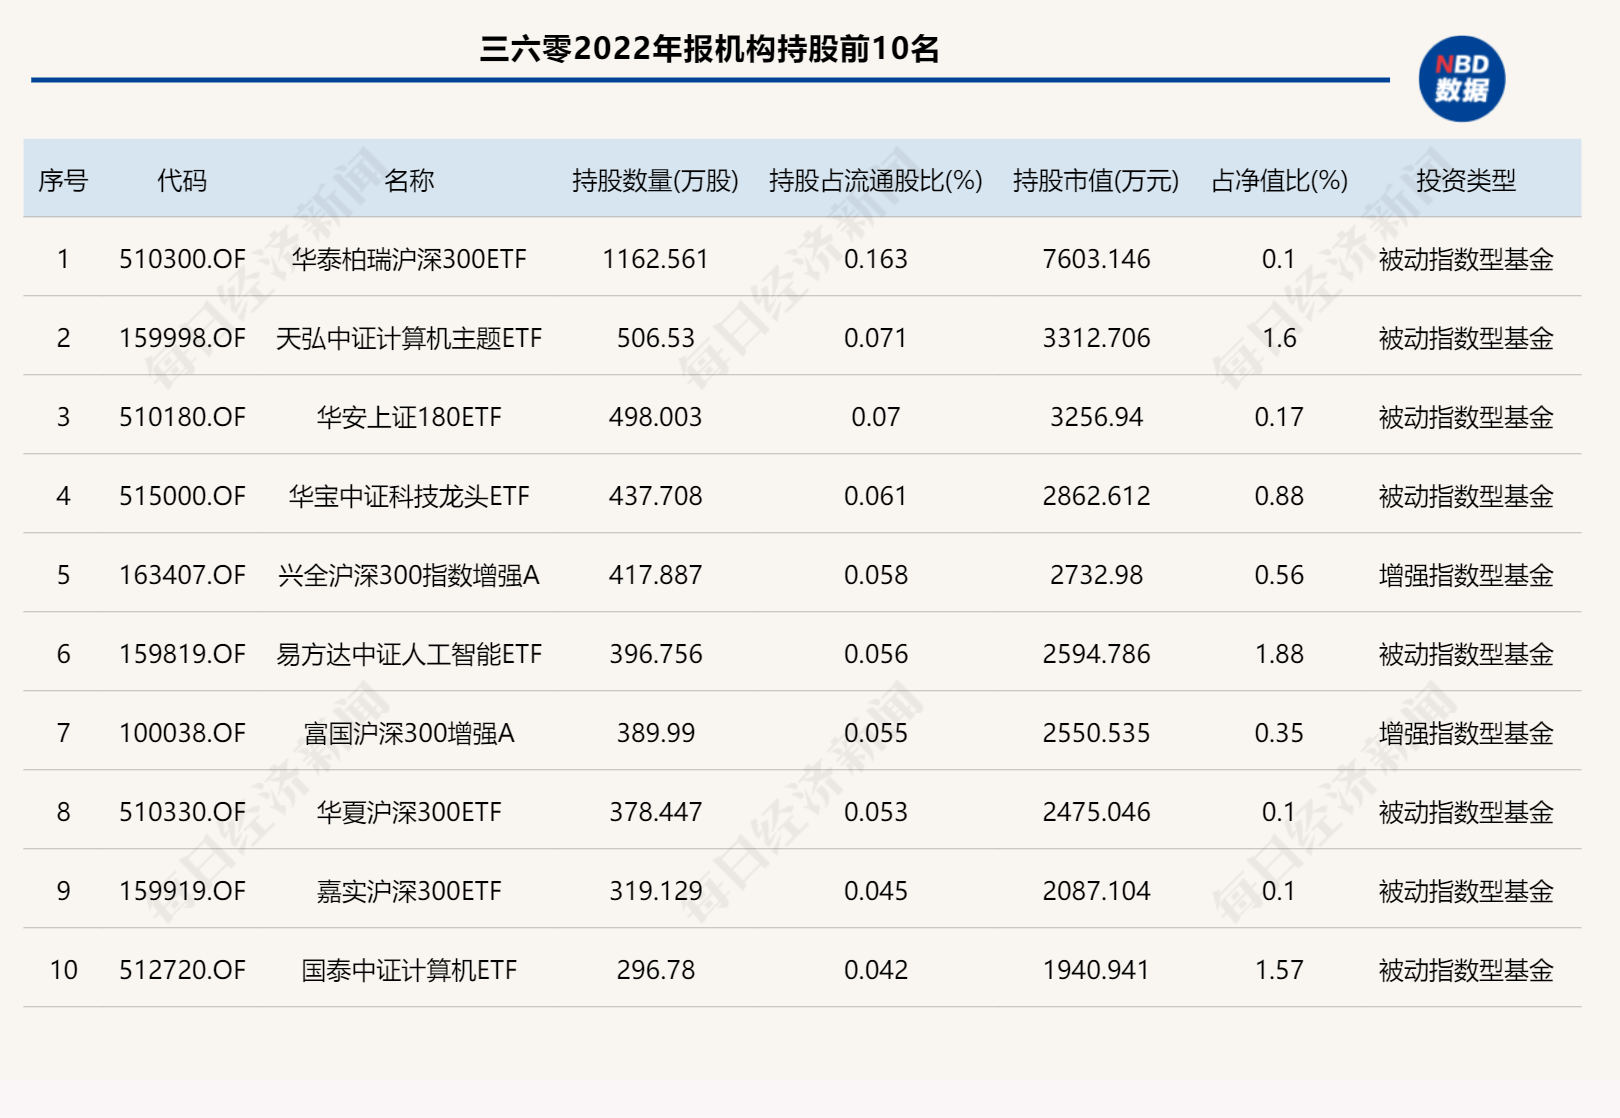Click fund code 512720.OF

(x=182, y=971)
